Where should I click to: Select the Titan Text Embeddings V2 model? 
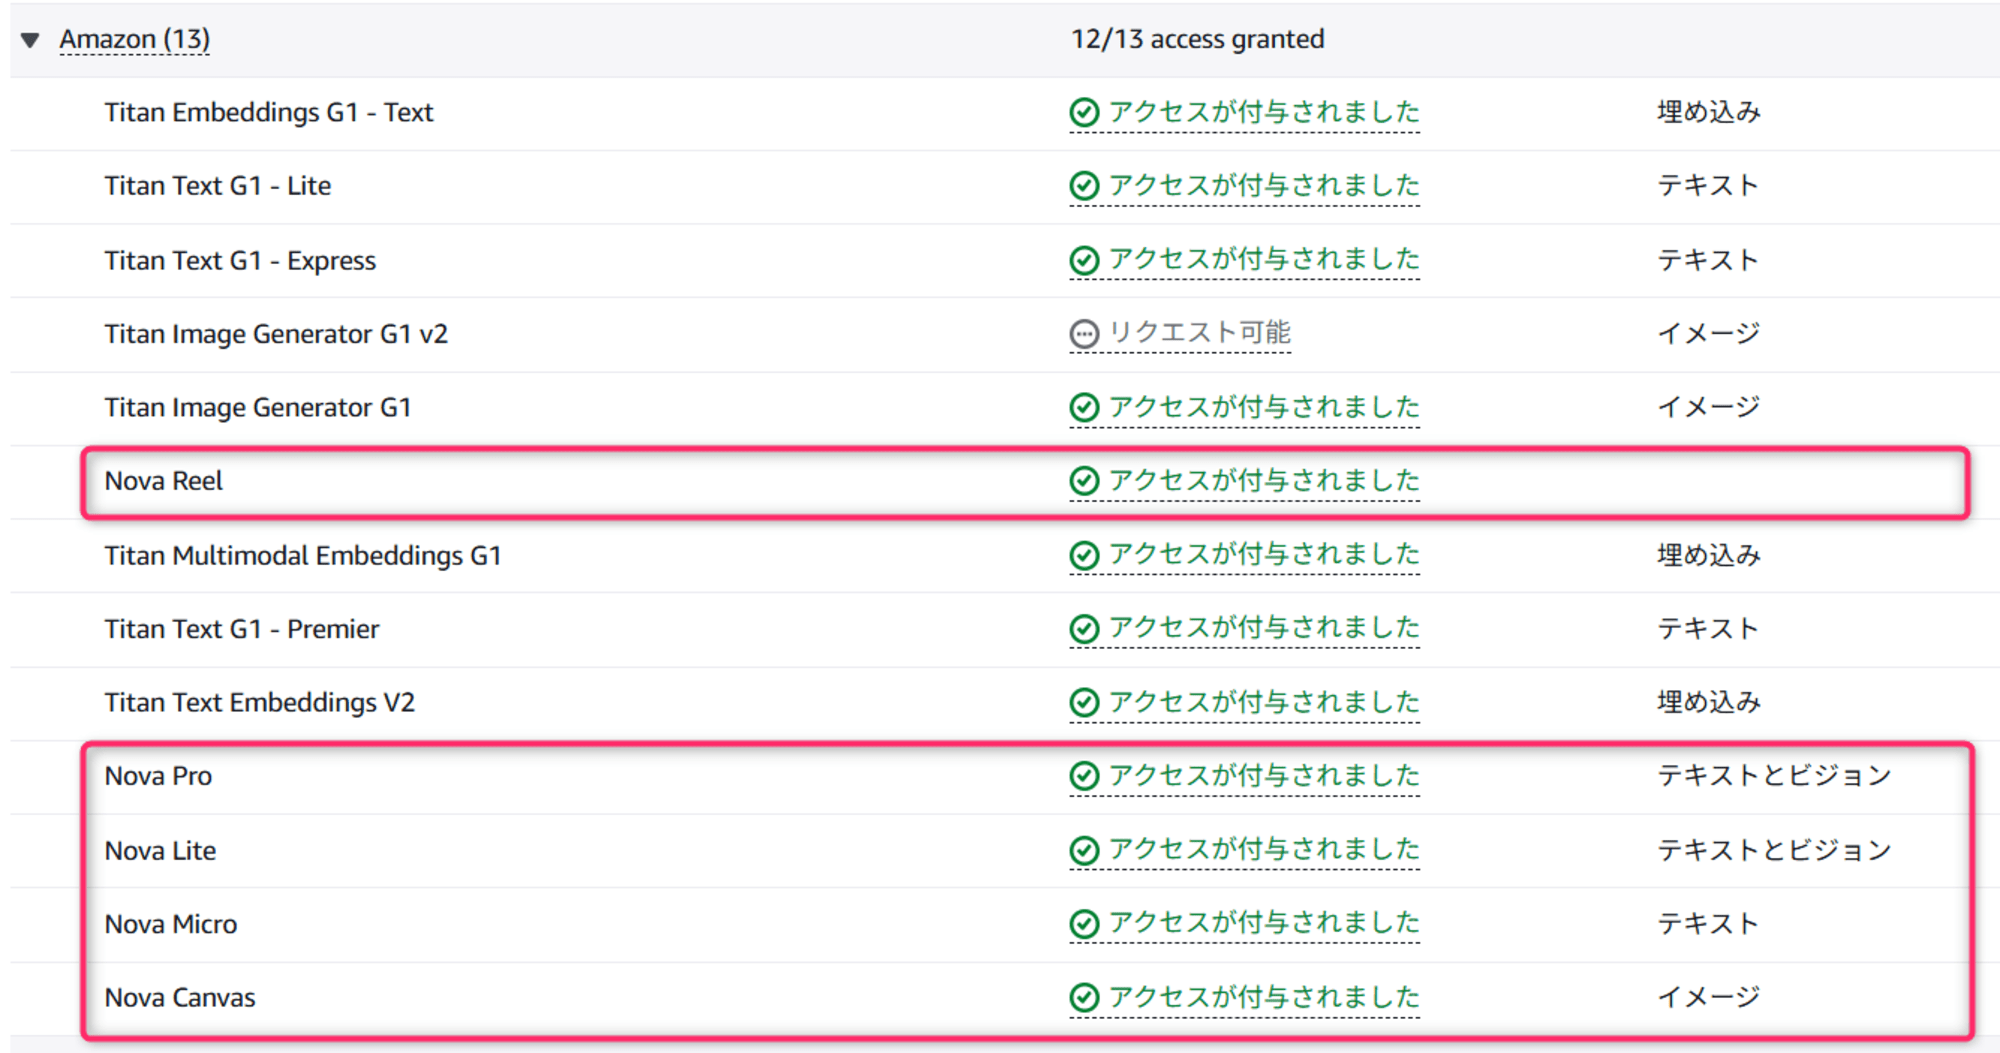pyautogui.click(x=260, y=703)
